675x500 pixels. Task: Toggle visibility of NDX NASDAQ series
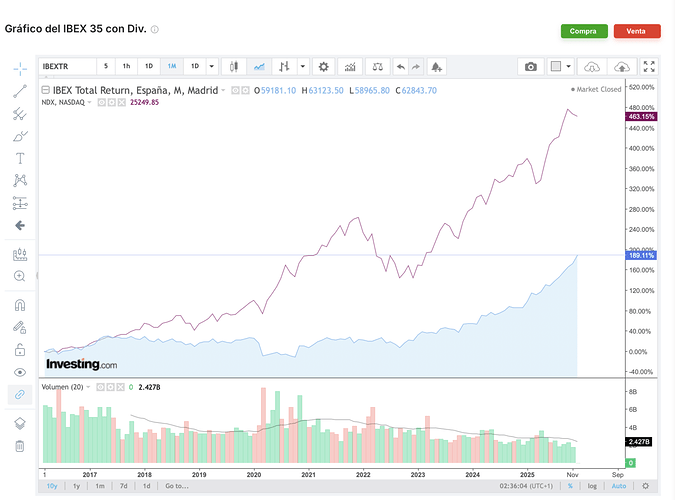coord(102,102)
